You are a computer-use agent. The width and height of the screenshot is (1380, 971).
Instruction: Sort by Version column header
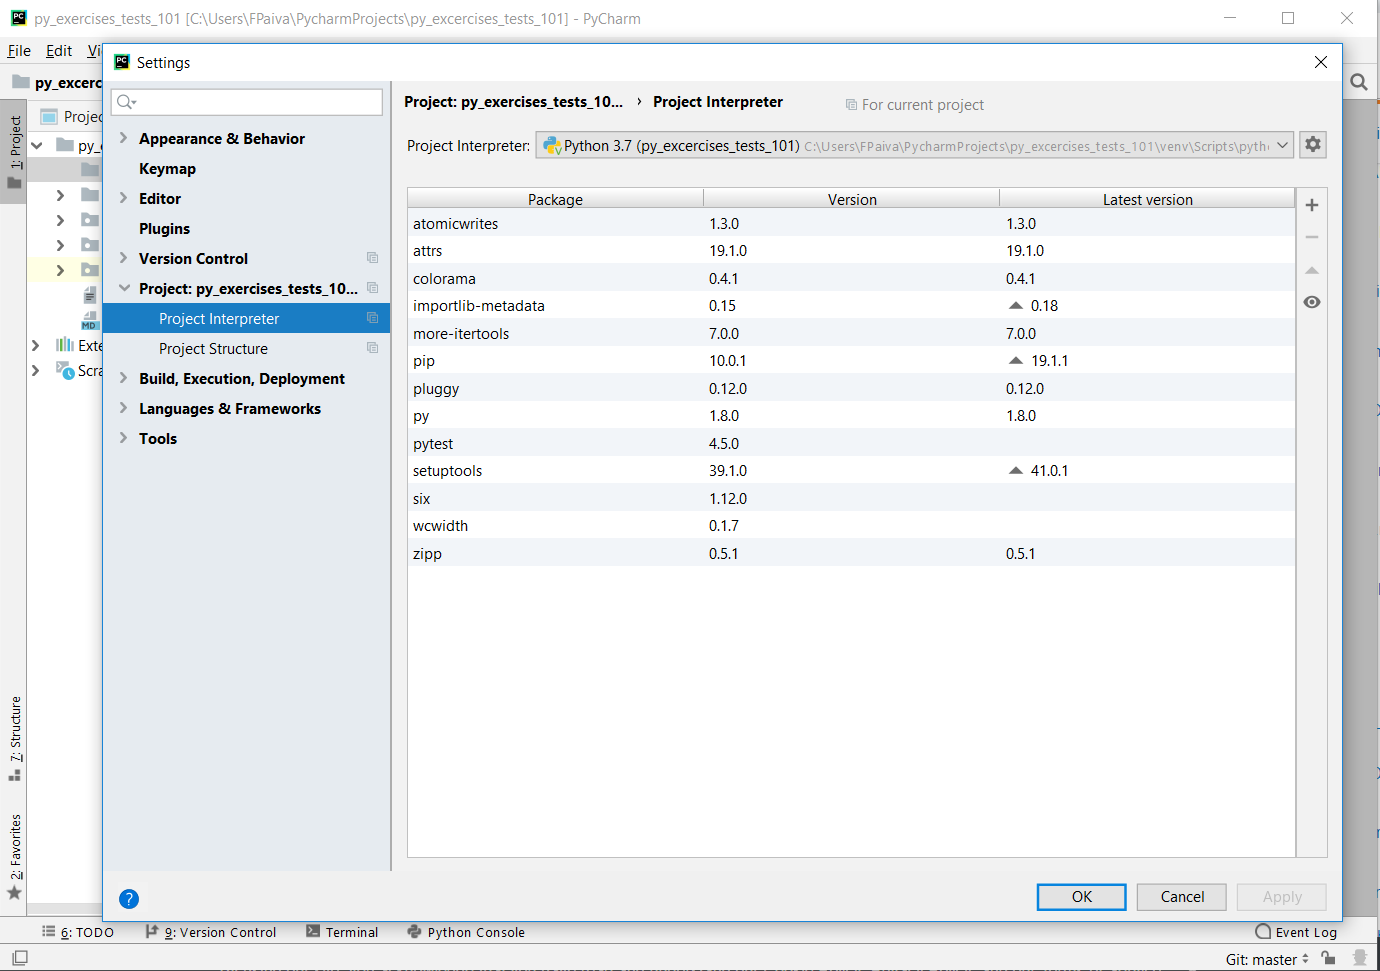point(852,199)
